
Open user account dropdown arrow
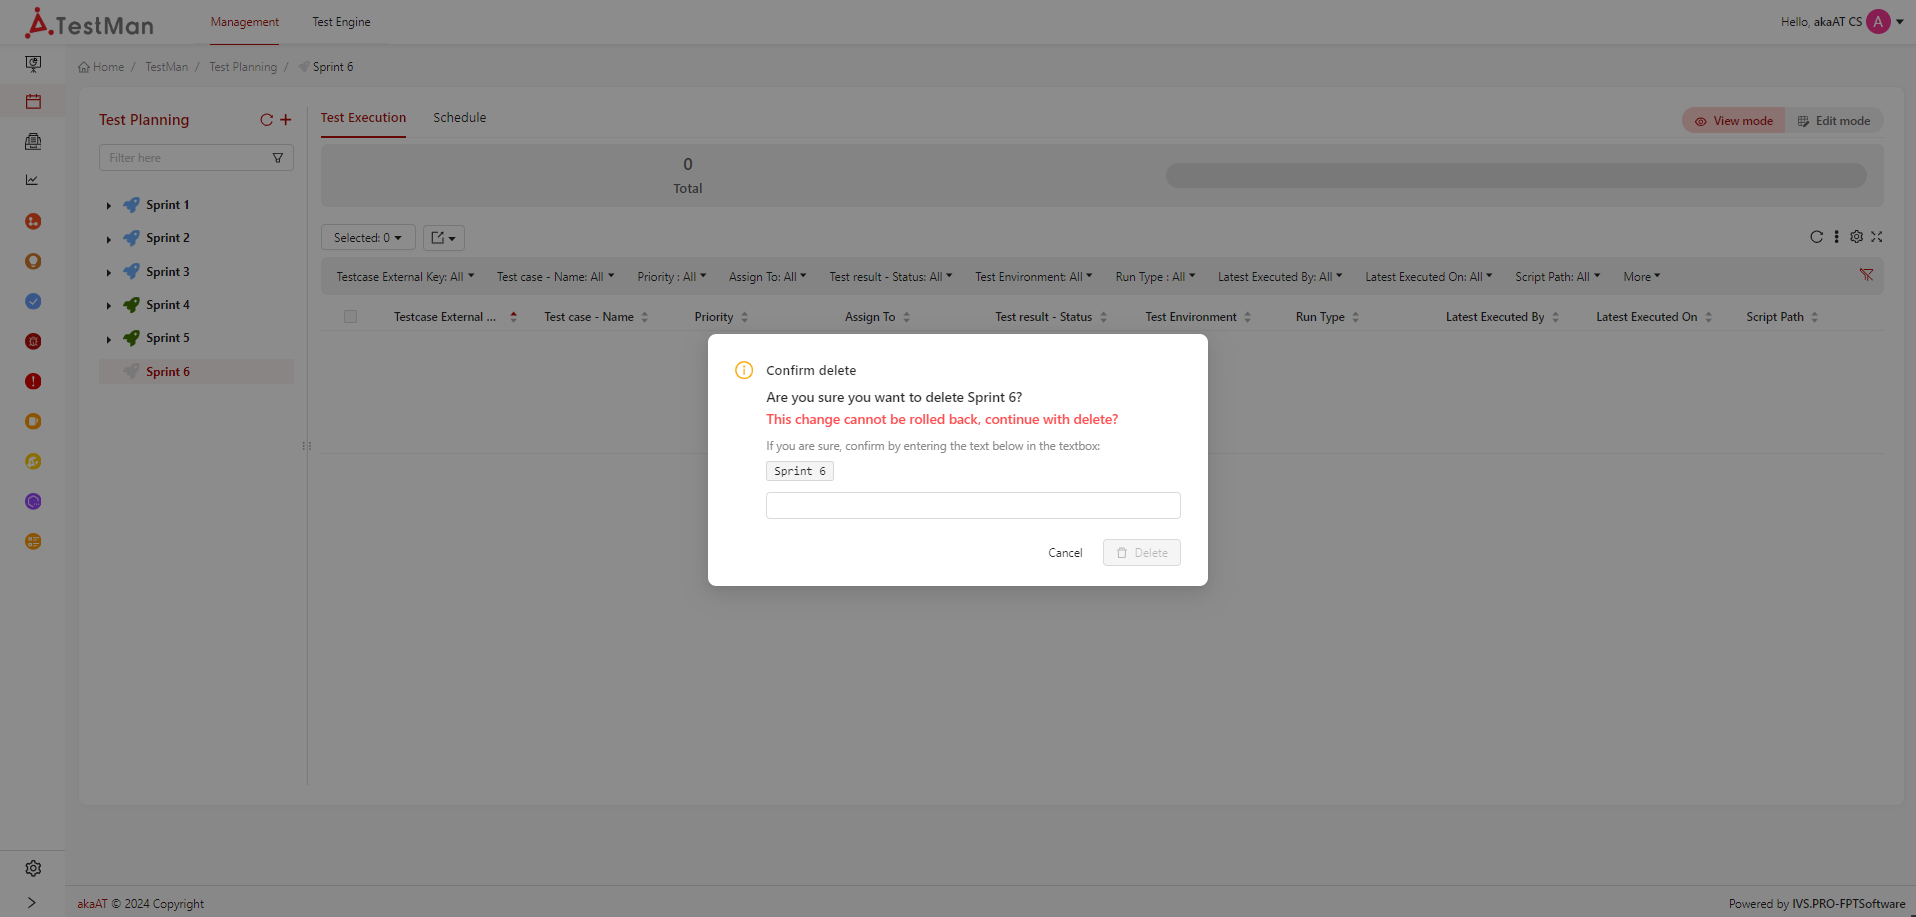[1900, 21]
